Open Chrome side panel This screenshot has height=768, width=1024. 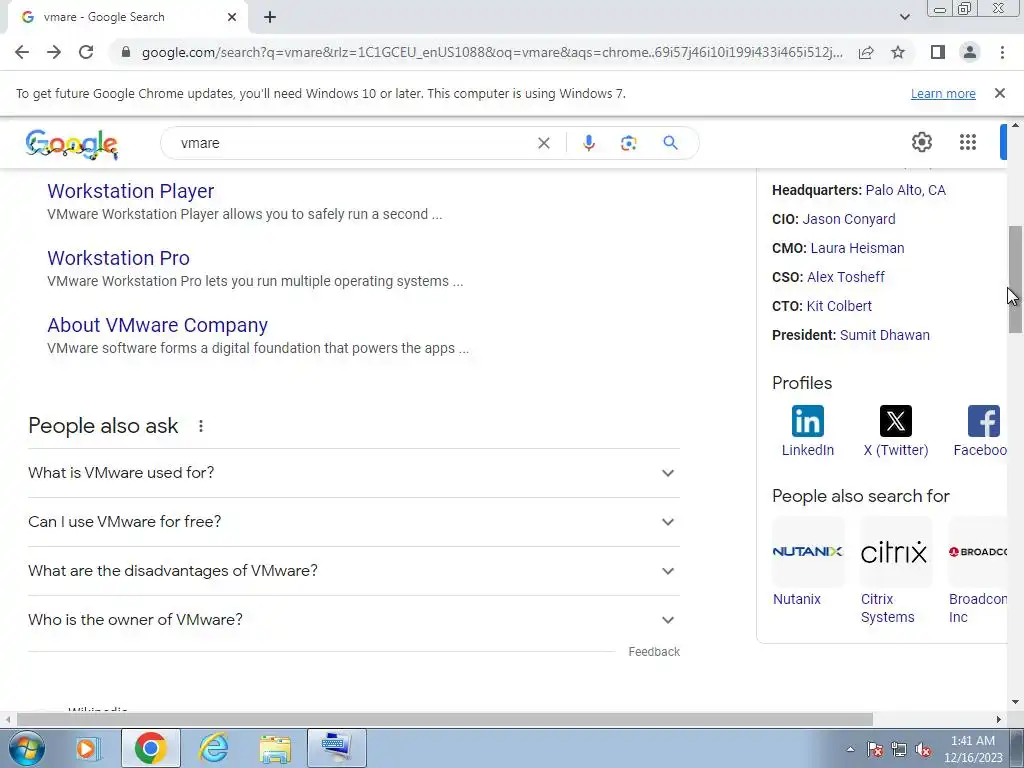(x=938, y=52)
